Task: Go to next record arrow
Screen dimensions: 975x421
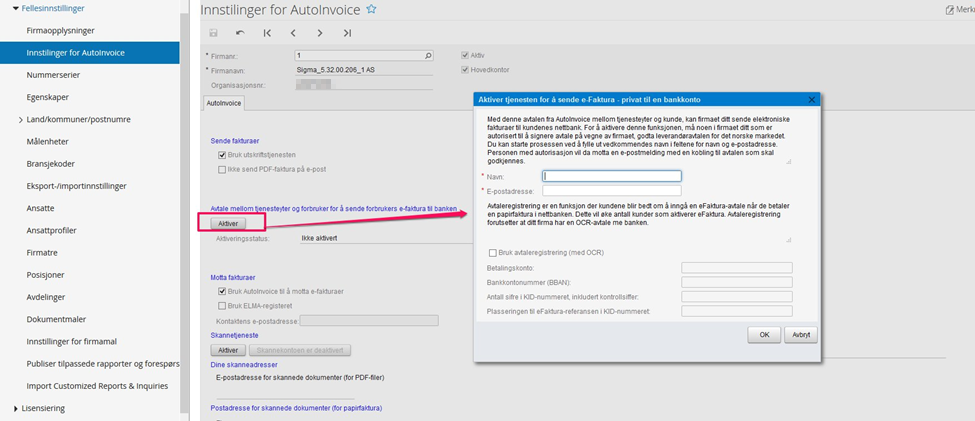Action: 320,34
